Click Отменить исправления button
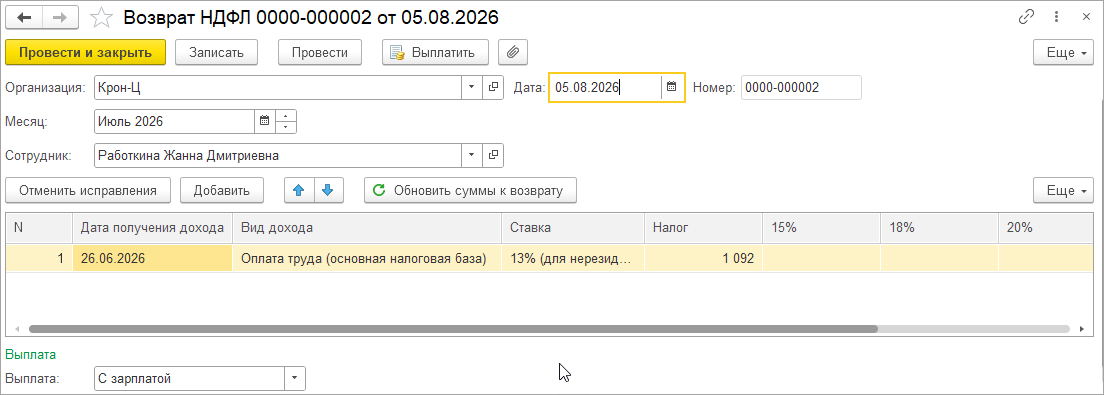Screen dimensions: 1104x395 click(x=87, y=190)
